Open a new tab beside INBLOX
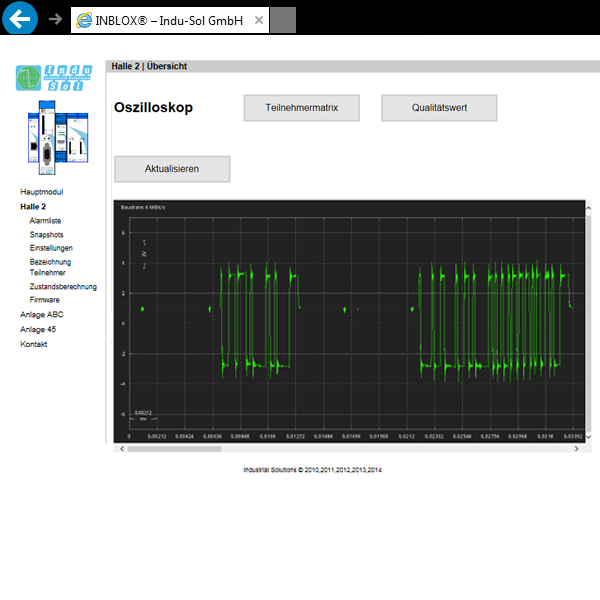 point(283,19)
